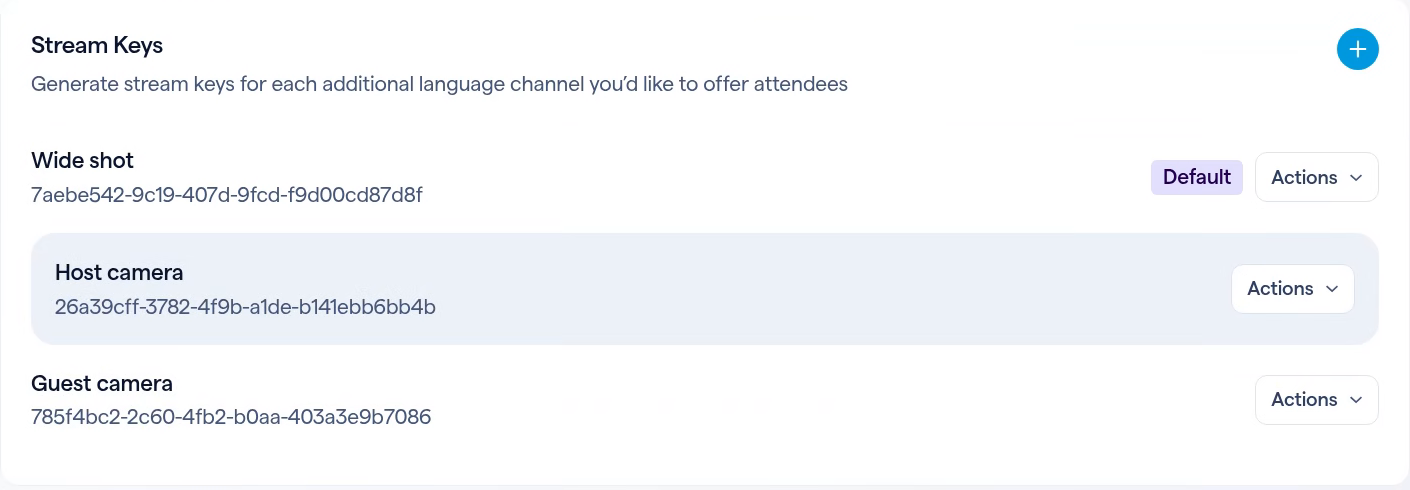Viewport: 1410px width, 490px height.
Task: Click the Default badge on Wide shot
Action: [x=1196, y=177]
